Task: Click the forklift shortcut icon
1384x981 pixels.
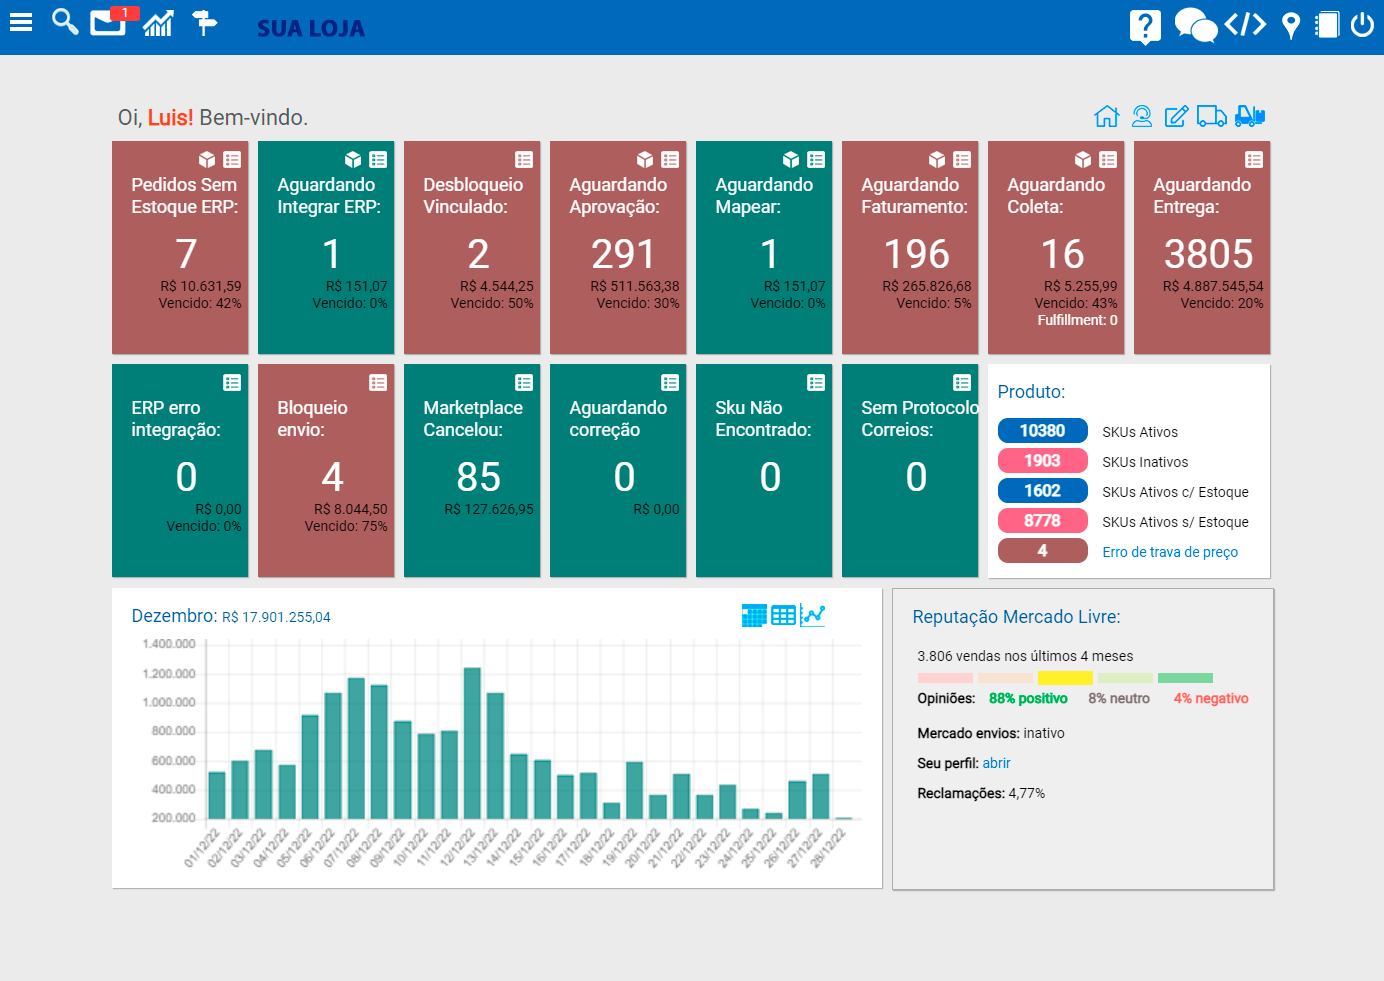Action: (x=1250, y=116)
